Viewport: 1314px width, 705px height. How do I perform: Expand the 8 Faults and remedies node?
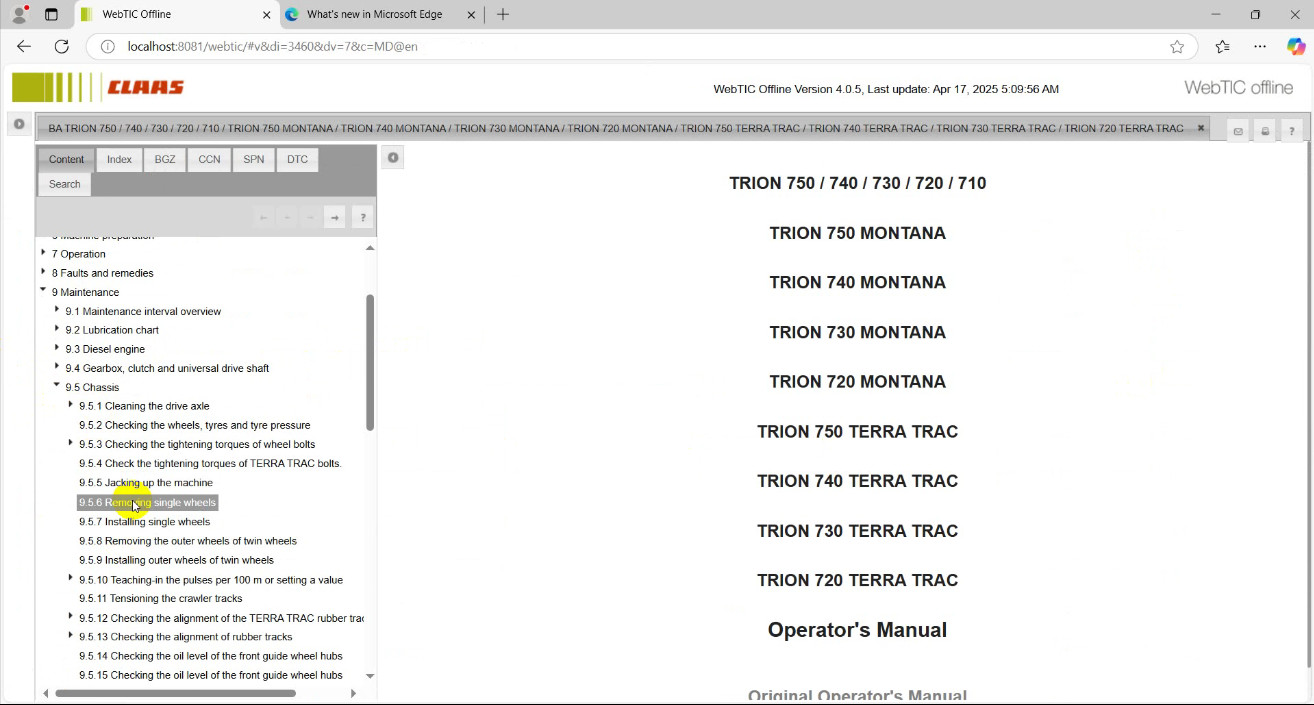[x=43, y=272]
